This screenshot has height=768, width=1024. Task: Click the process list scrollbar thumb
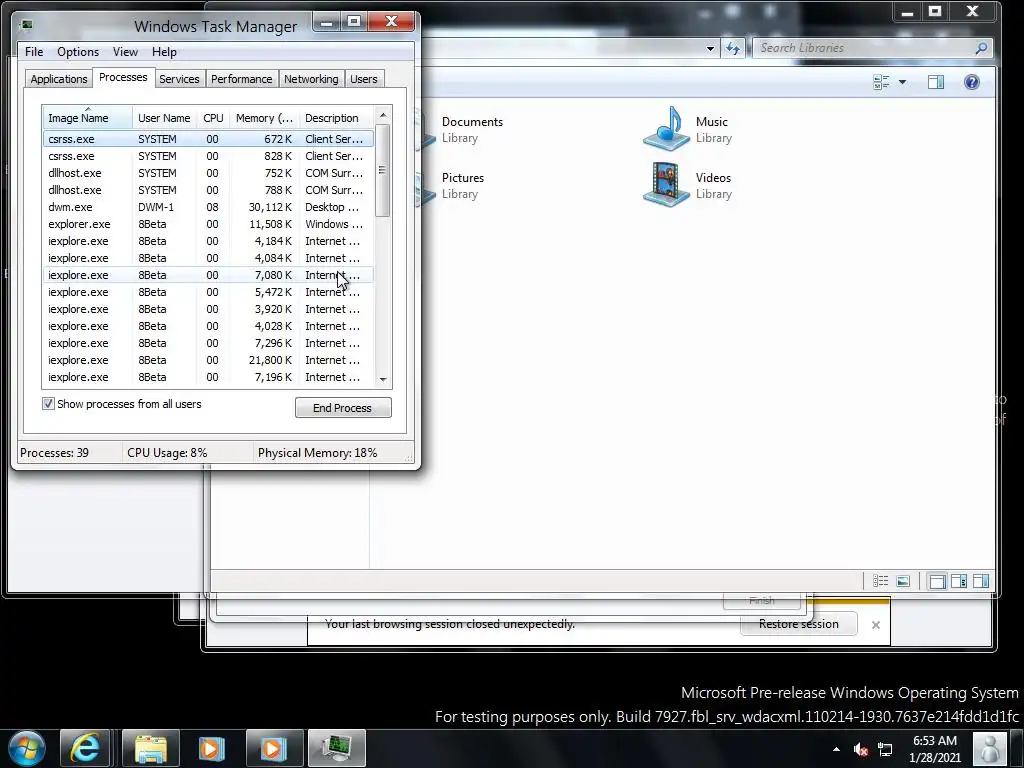[383, 170]
